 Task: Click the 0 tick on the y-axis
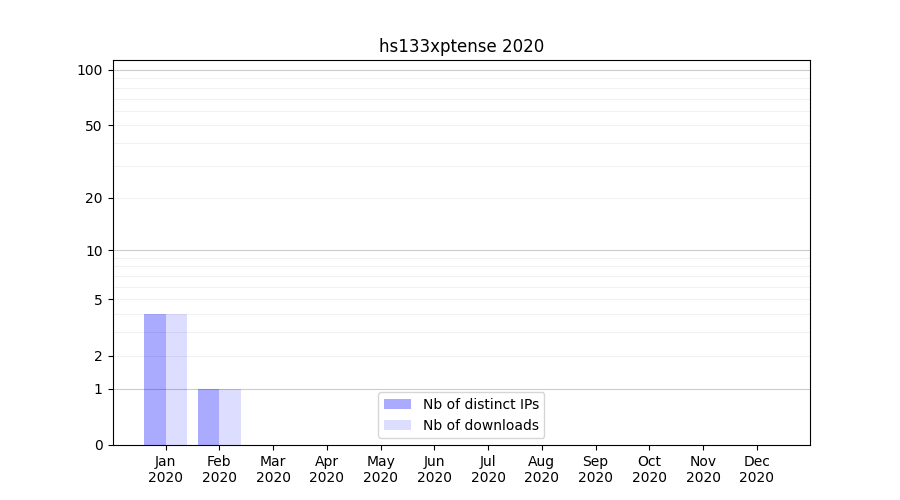(x=98, y=445)
